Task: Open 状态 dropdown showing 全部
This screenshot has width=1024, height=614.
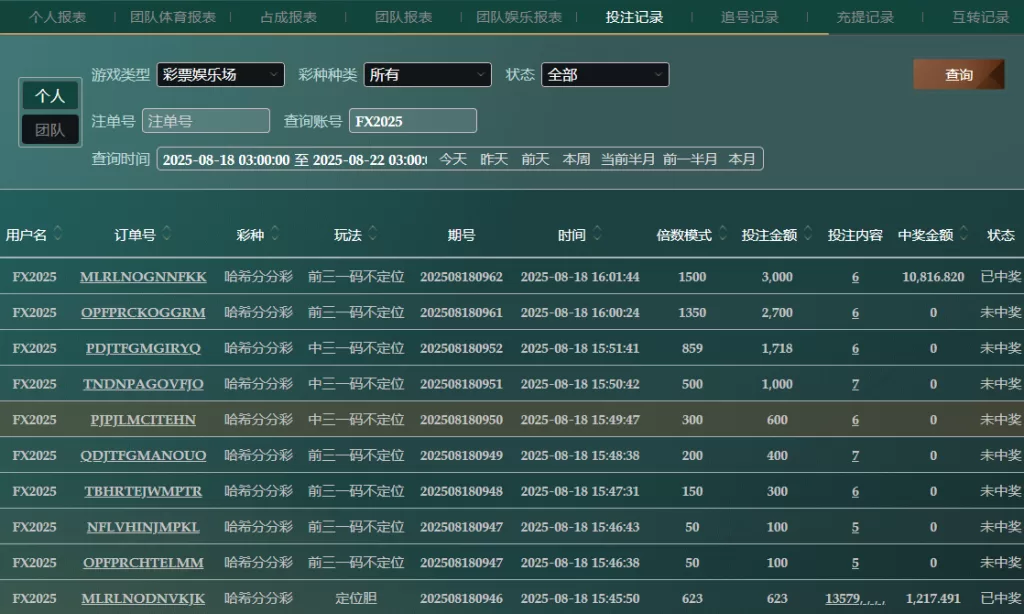Action: tap(605, 74)
